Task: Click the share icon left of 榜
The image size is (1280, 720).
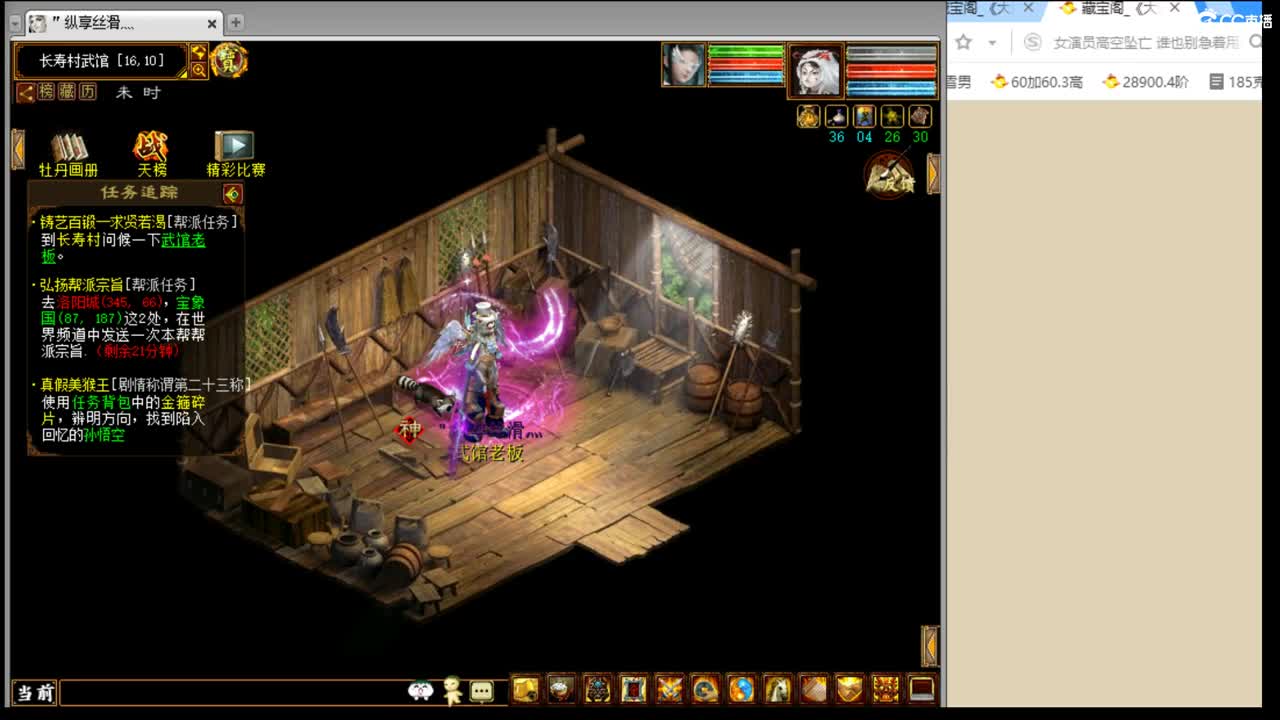Action: click(x=27, y=92)
